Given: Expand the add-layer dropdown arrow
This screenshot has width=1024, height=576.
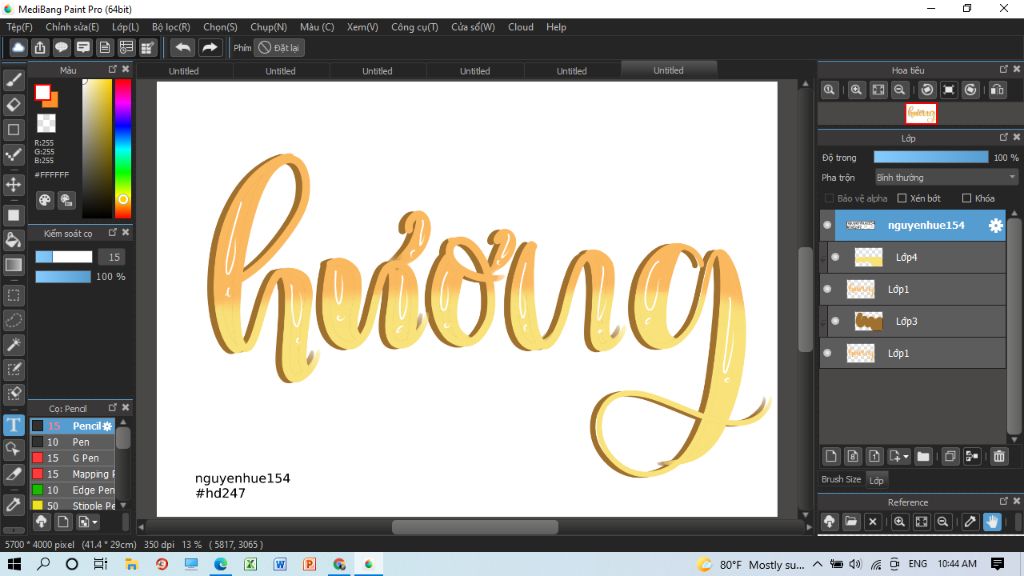Looking at the screenshot, I should click(905, 457).
